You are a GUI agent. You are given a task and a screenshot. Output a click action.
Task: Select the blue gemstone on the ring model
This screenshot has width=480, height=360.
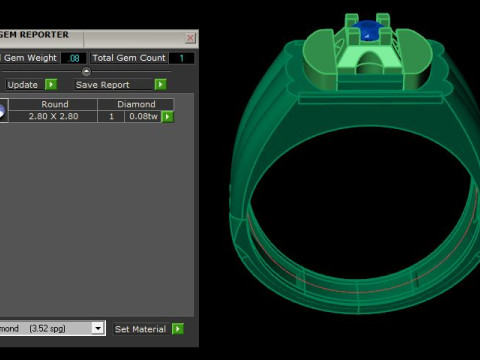(367, 30)
